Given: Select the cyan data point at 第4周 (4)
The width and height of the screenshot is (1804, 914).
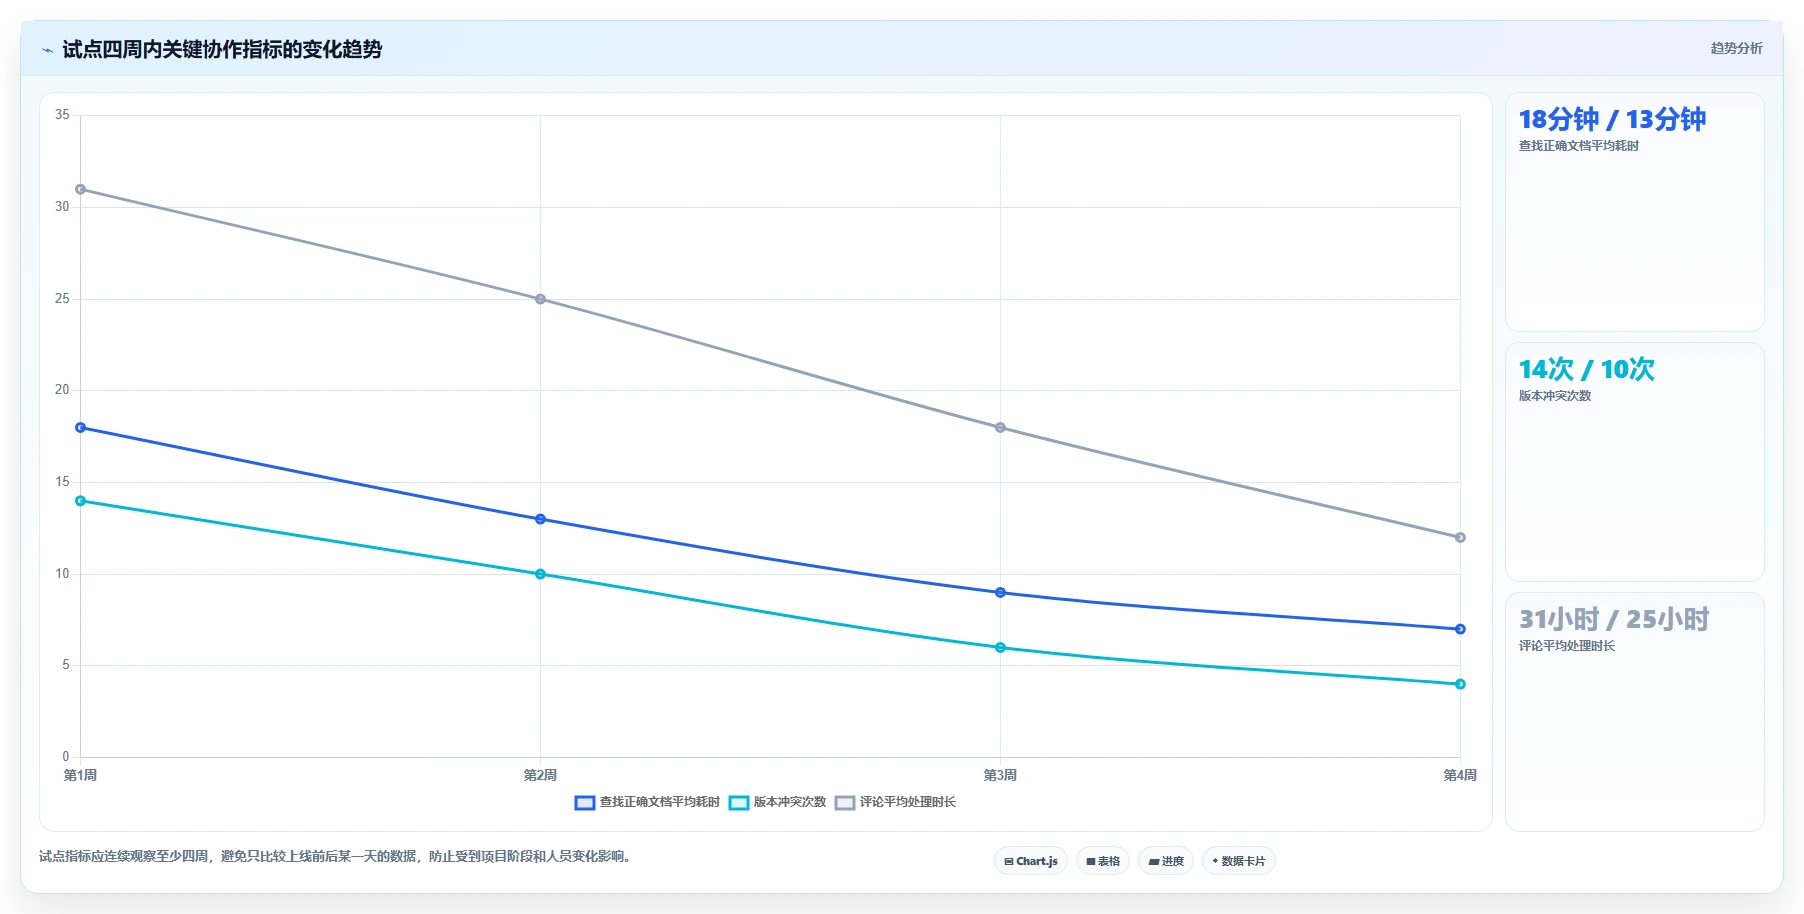Looking at the screenshot, I should coord(1460,684).
